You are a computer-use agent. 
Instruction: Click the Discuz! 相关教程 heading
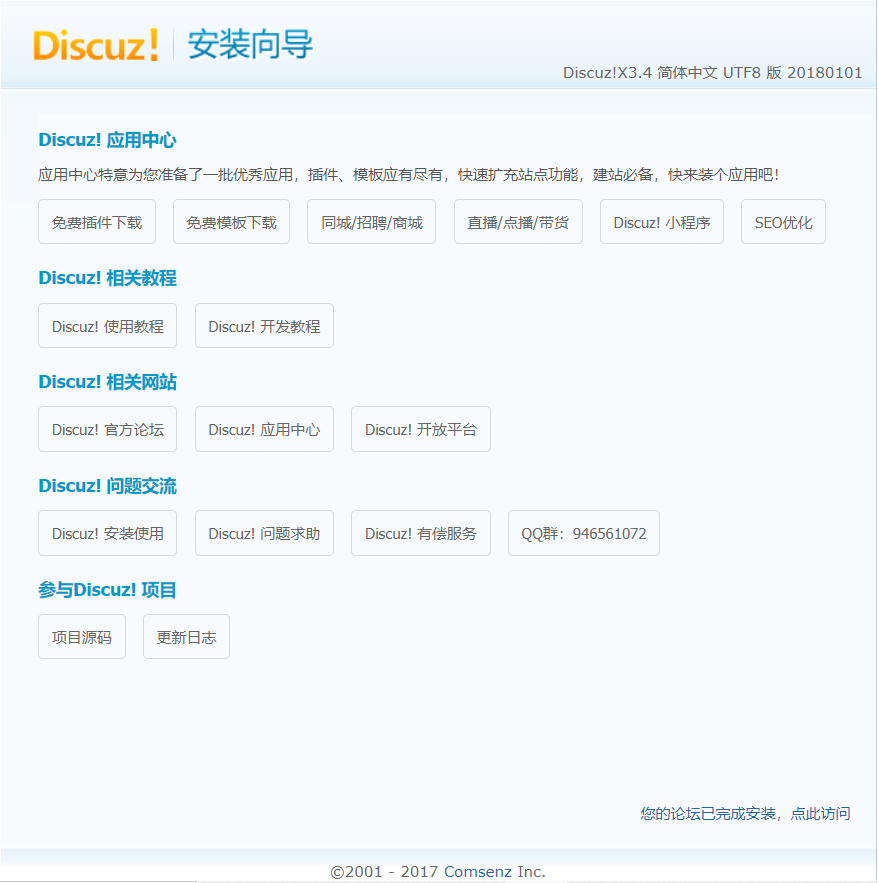[x=107, y=278]
